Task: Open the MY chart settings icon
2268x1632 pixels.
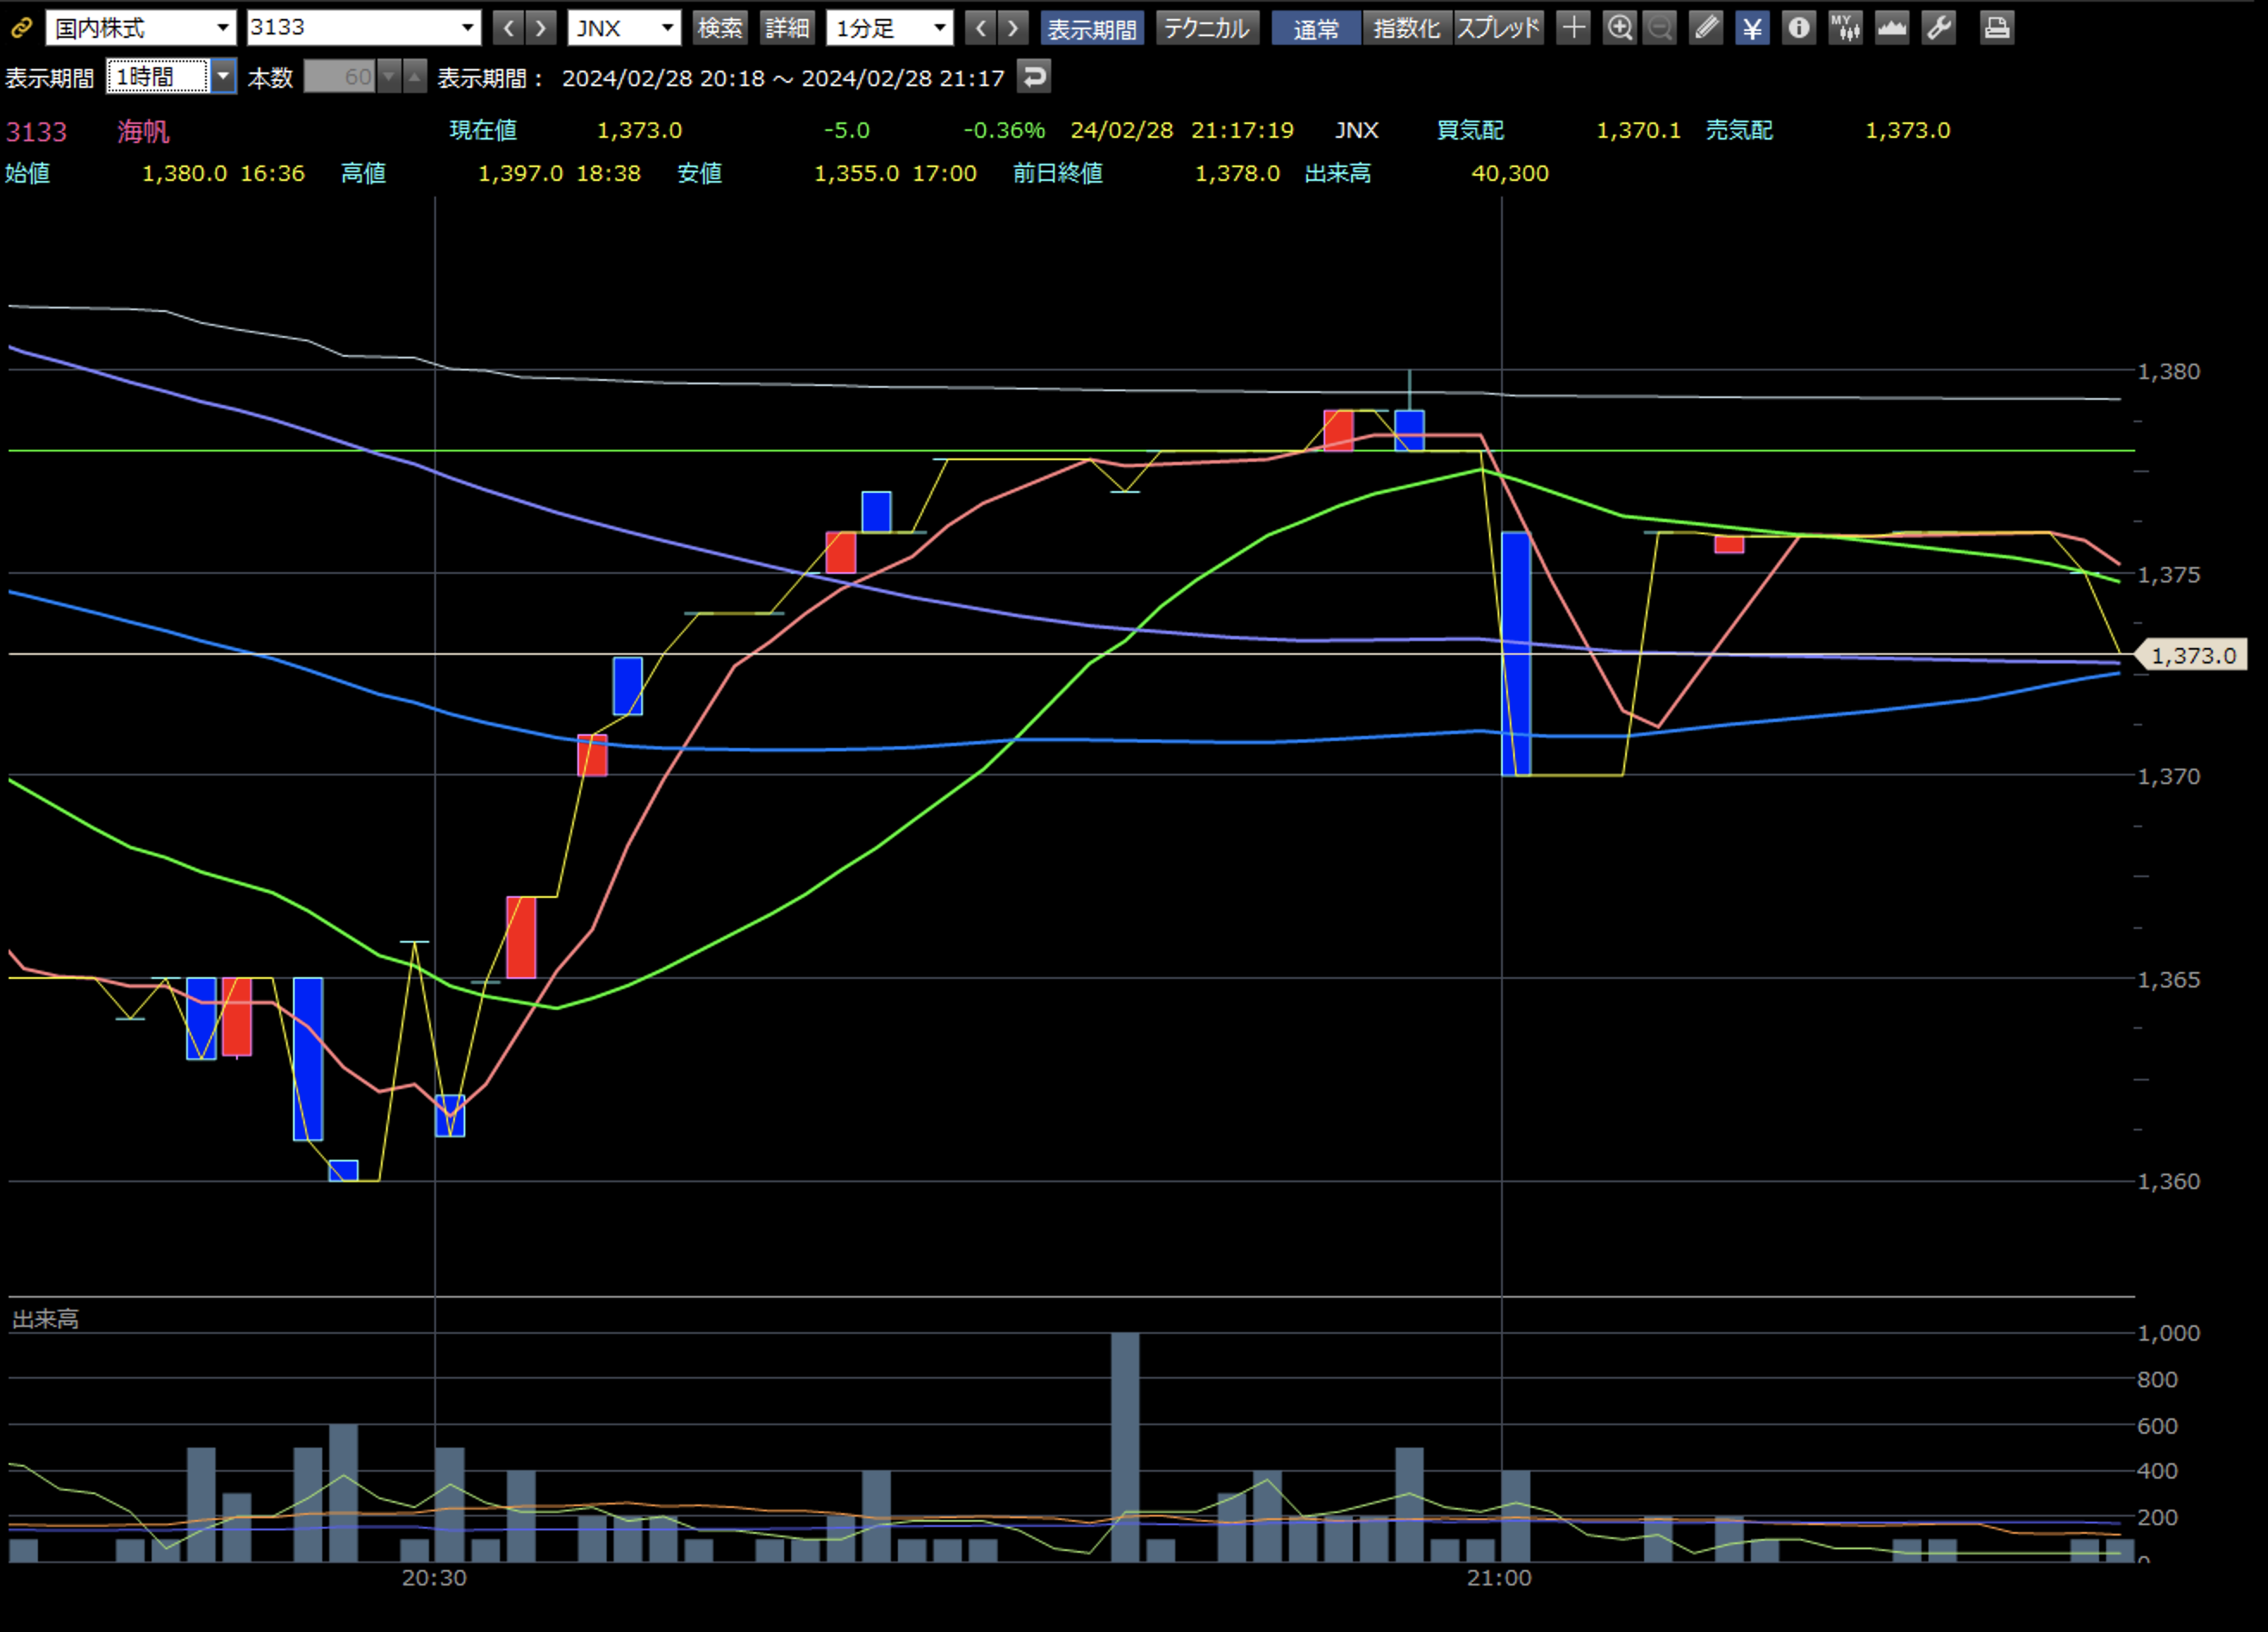Action: 1845,28
